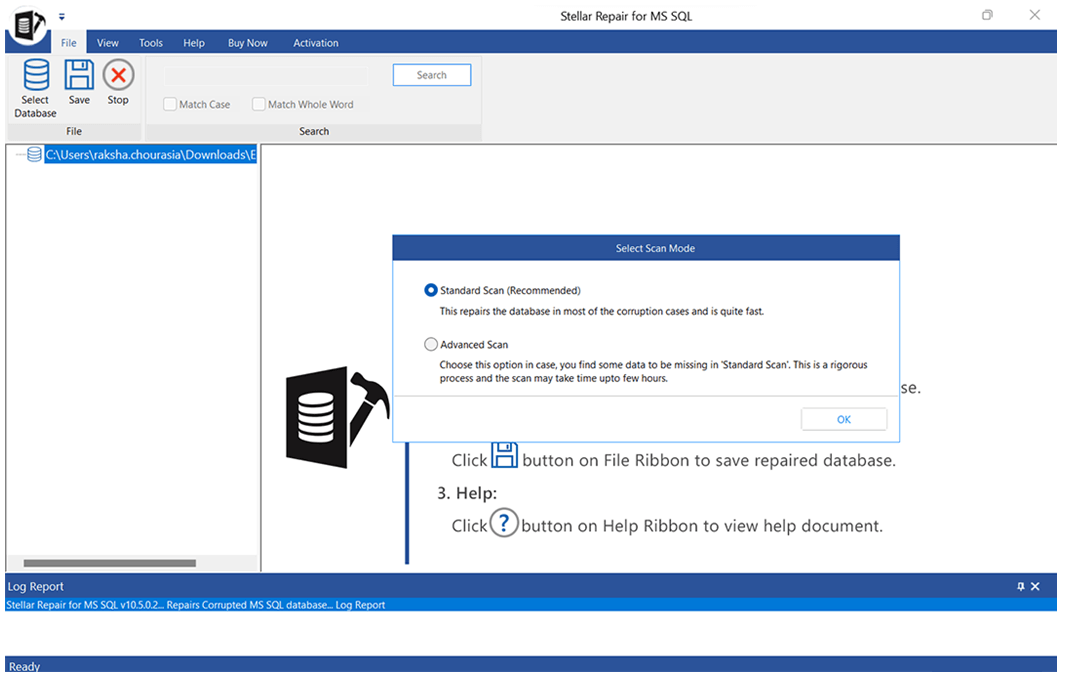Expand the database node in the tree
The height and width of the screenshot is (679, 1070).
tap(18, 154)
